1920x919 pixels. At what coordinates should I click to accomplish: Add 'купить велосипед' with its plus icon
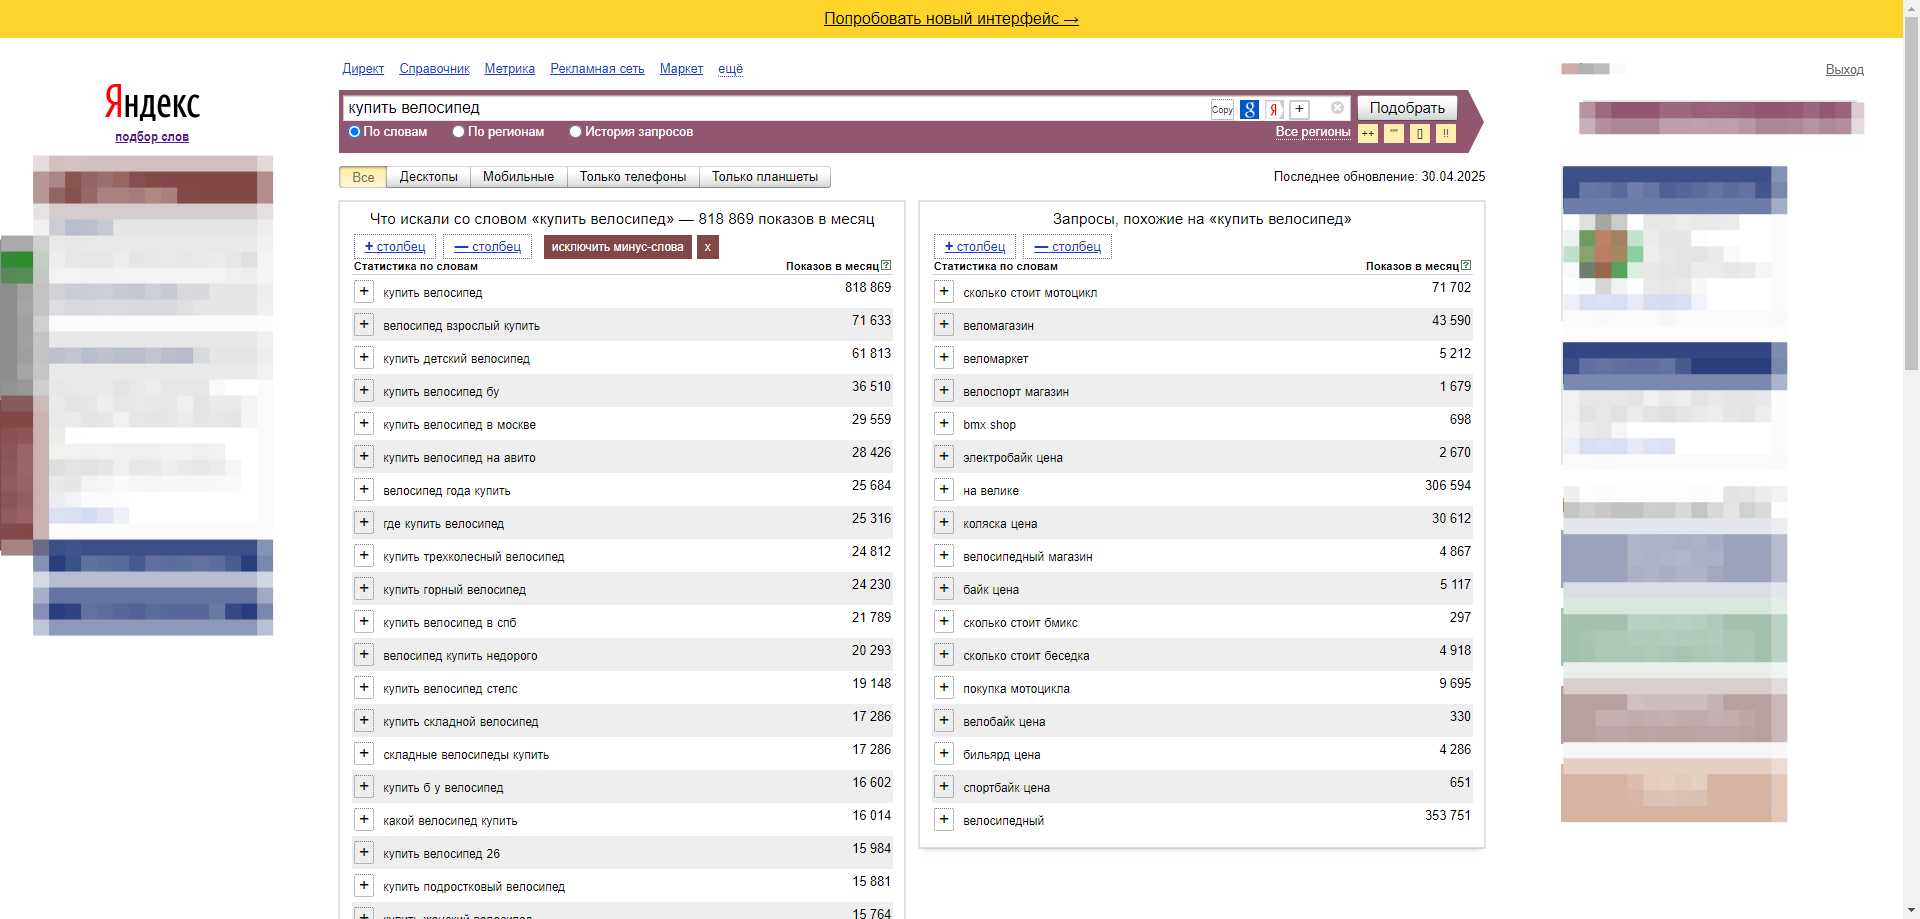click(364, 292)
